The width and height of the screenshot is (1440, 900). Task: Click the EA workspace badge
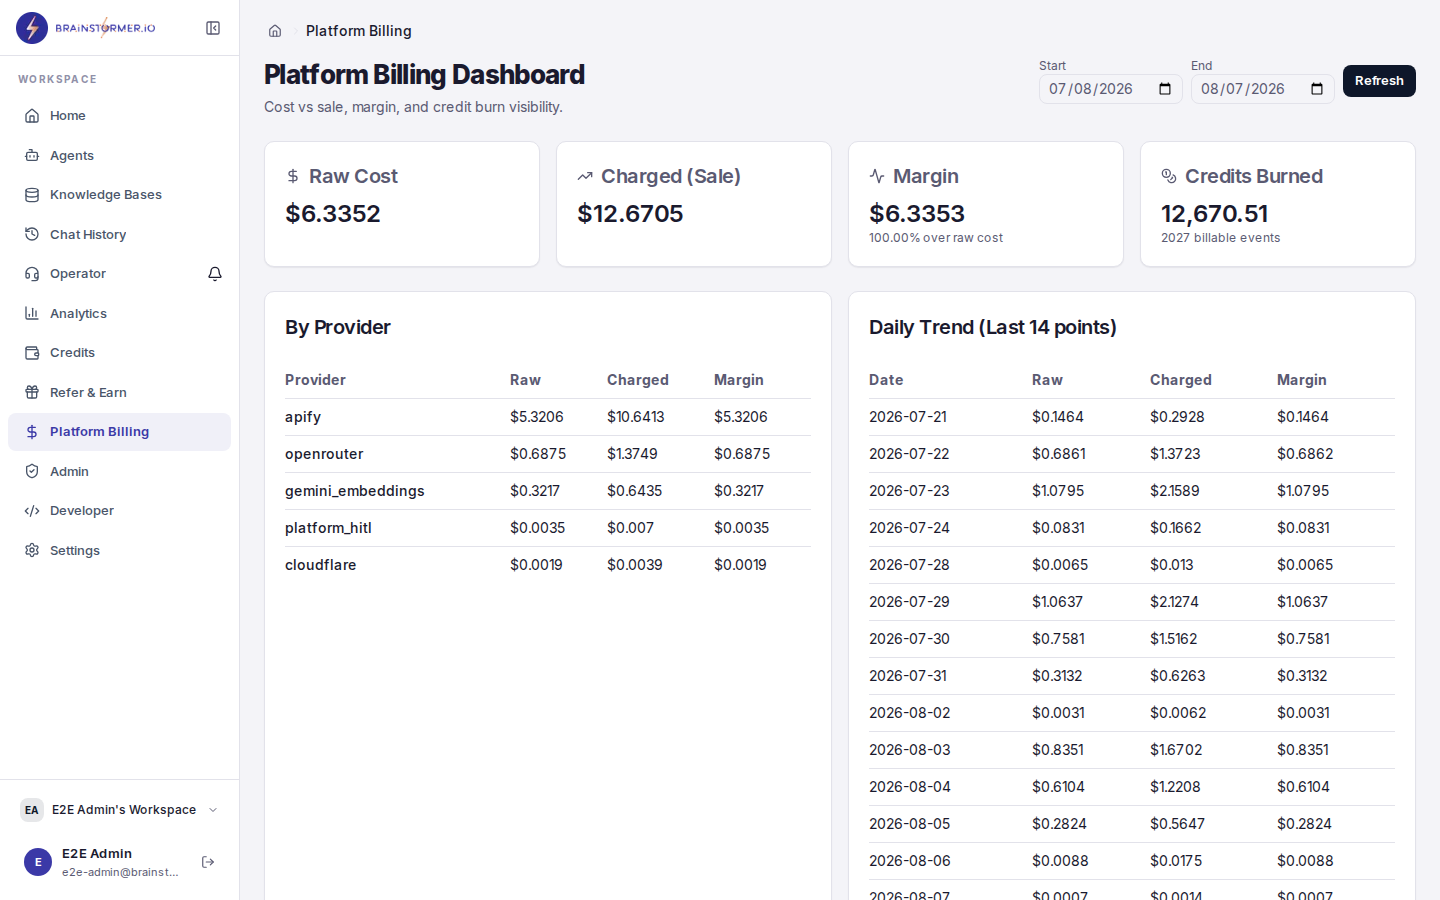[32, 810]
